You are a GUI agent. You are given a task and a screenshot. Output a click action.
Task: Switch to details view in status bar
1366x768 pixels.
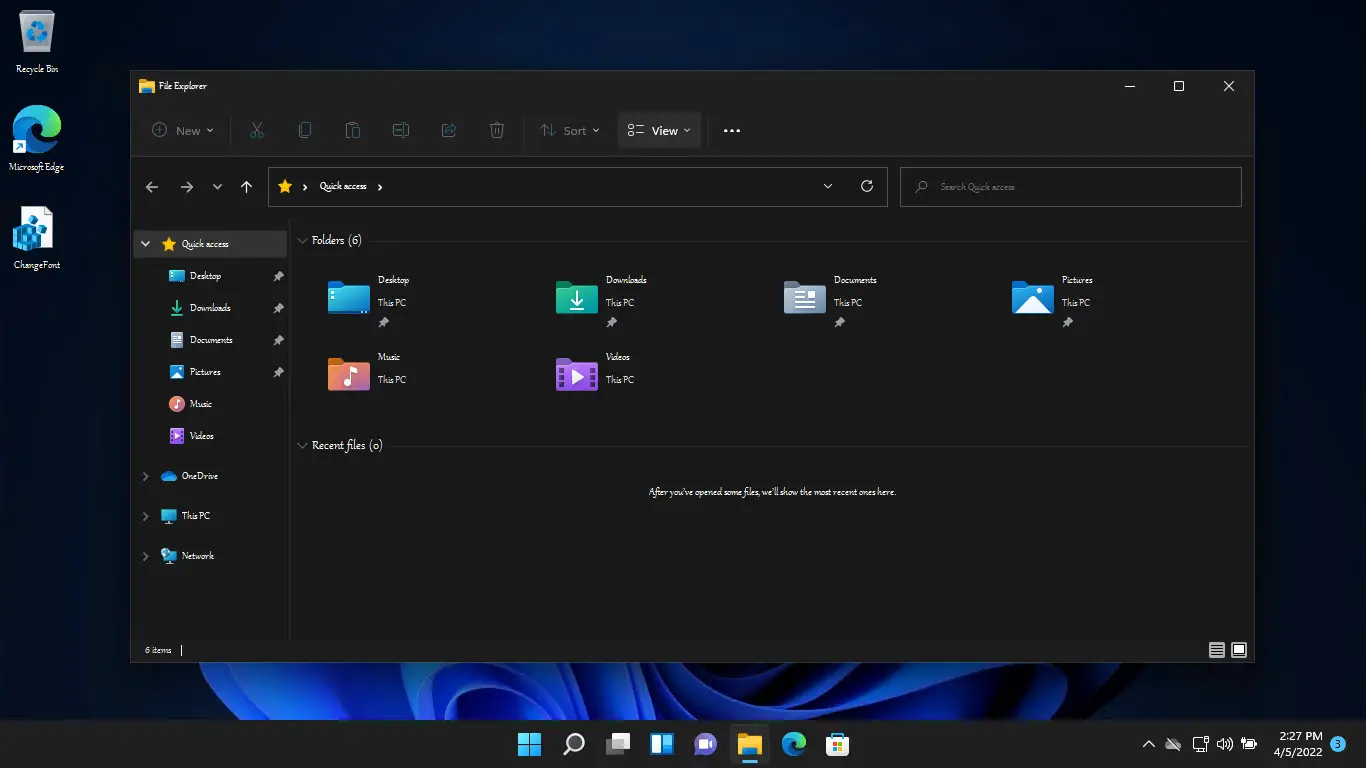click(1217, 650)
